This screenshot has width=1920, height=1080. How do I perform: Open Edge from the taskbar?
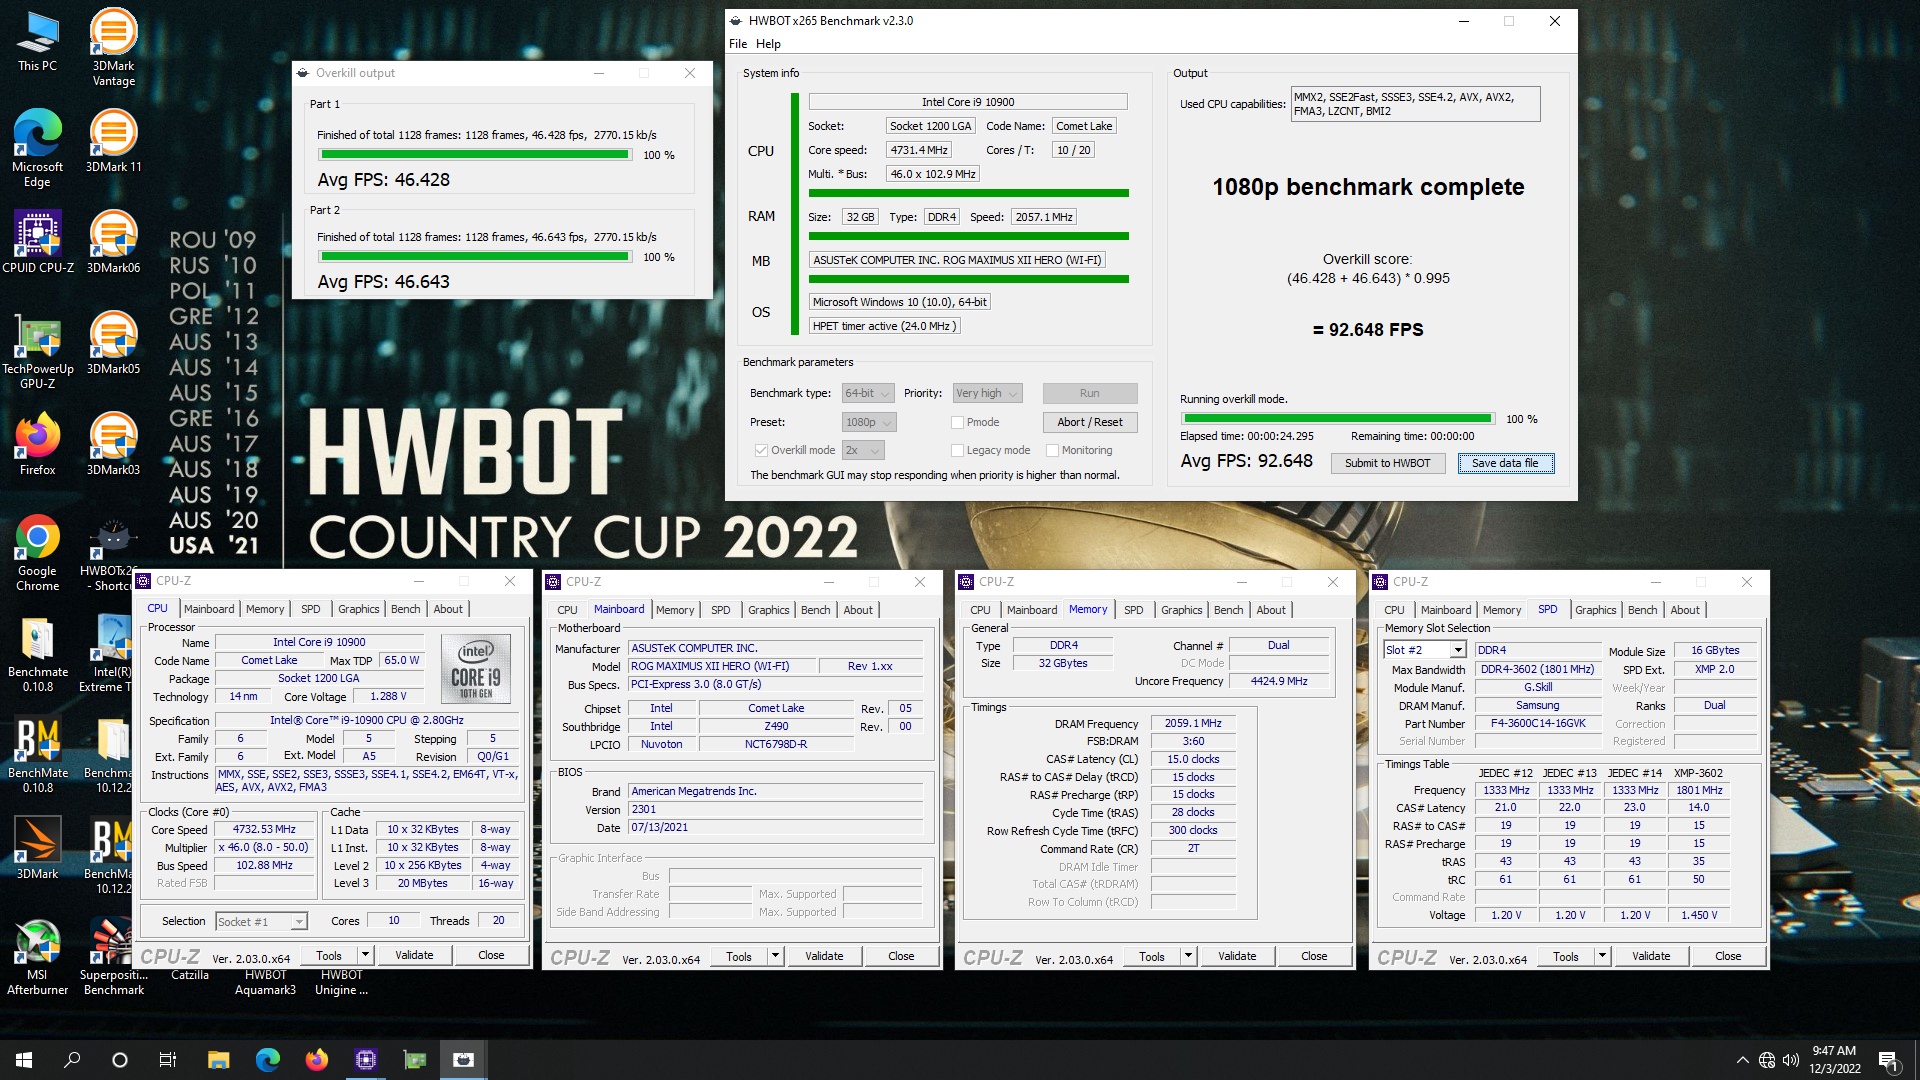coord(268,1060)
